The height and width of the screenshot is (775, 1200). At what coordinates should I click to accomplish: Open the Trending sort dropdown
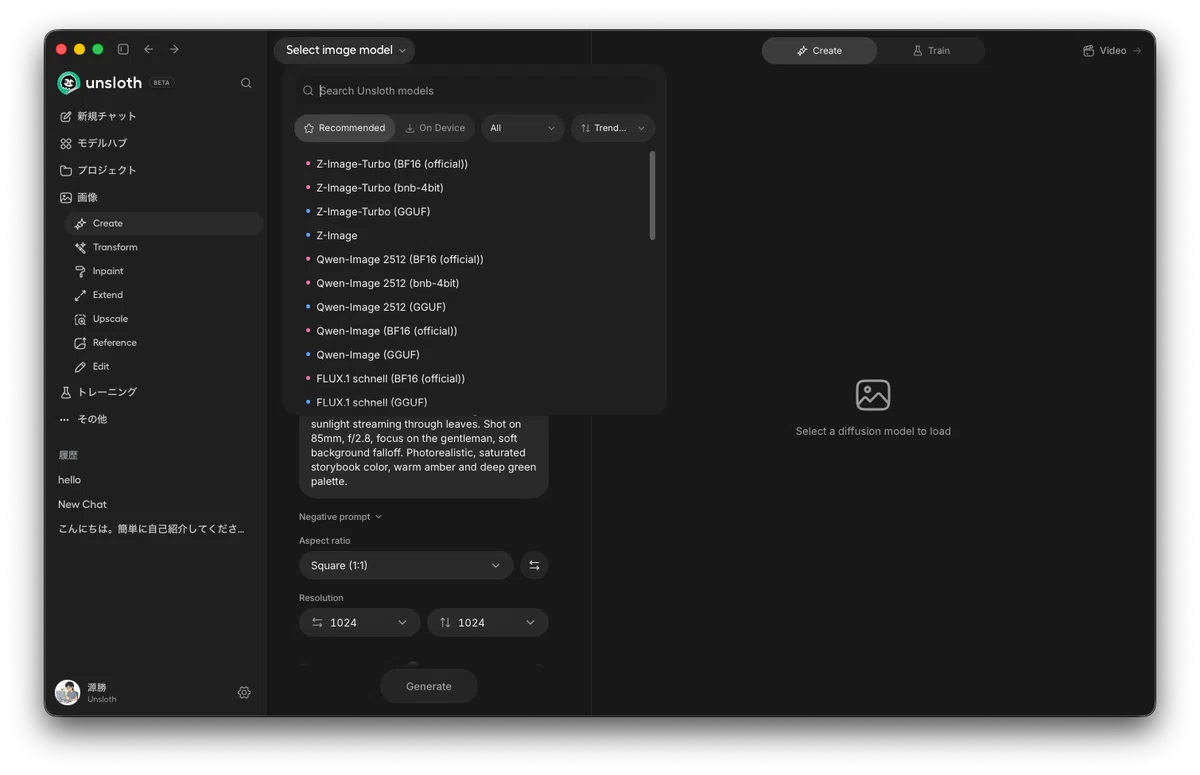click(x=613, y=128)
